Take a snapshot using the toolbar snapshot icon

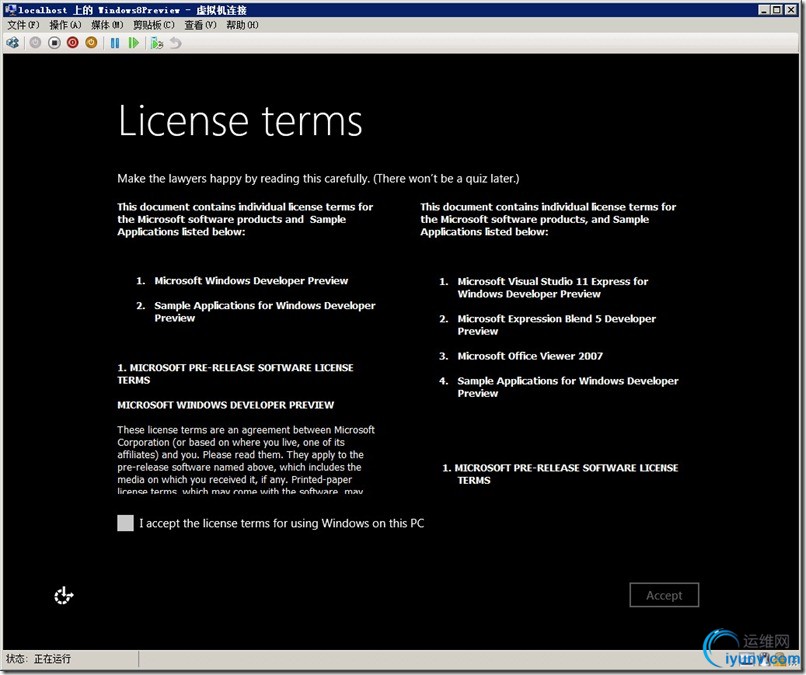point(157,43)
